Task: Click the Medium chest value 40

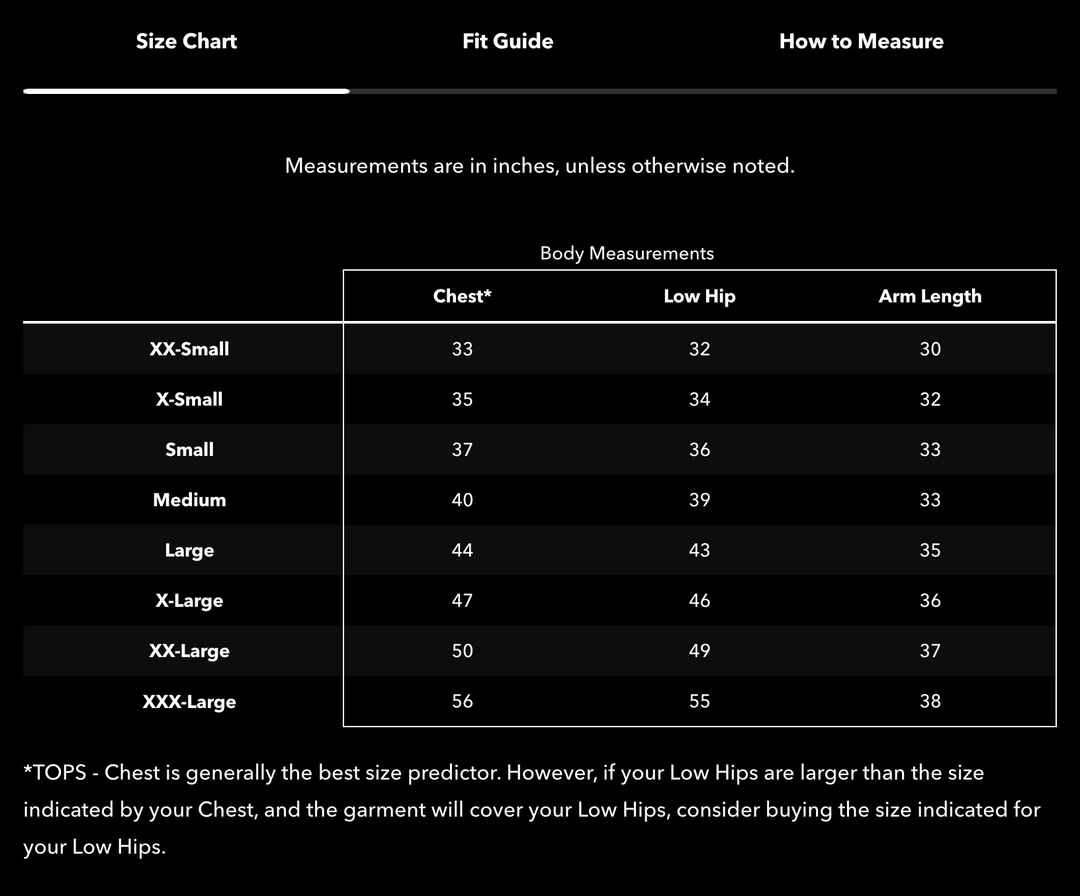Action: click(462, 499)
